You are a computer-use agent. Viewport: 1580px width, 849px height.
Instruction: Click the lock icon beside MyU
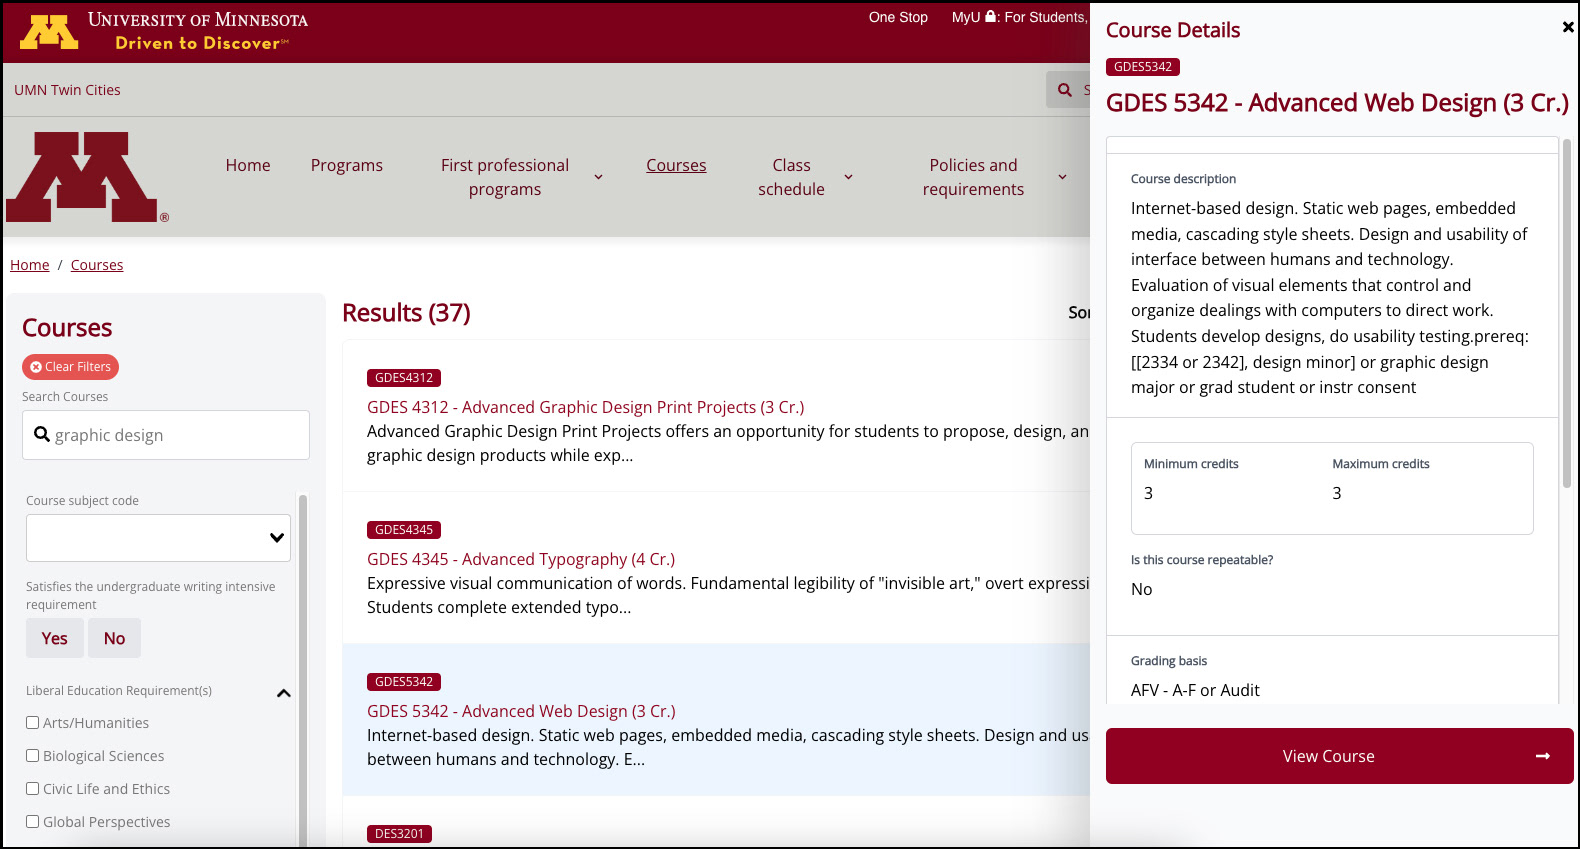point(991,16)
